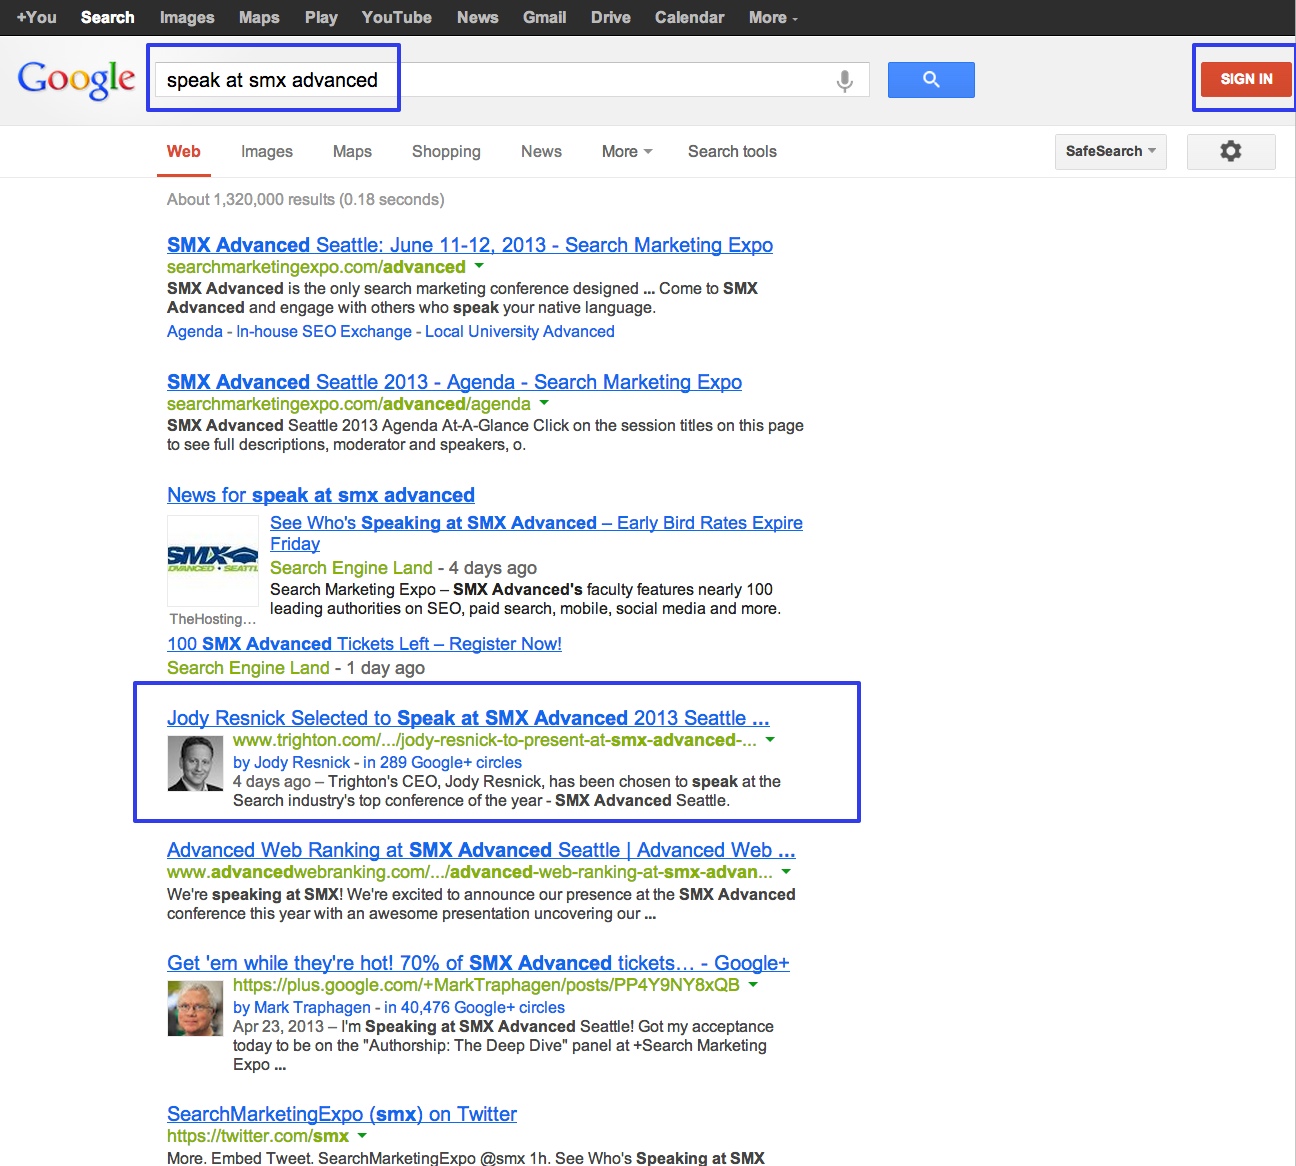Open Play in top black bar
This screenshot has width=1296, height=1166.
pos(321,17)
